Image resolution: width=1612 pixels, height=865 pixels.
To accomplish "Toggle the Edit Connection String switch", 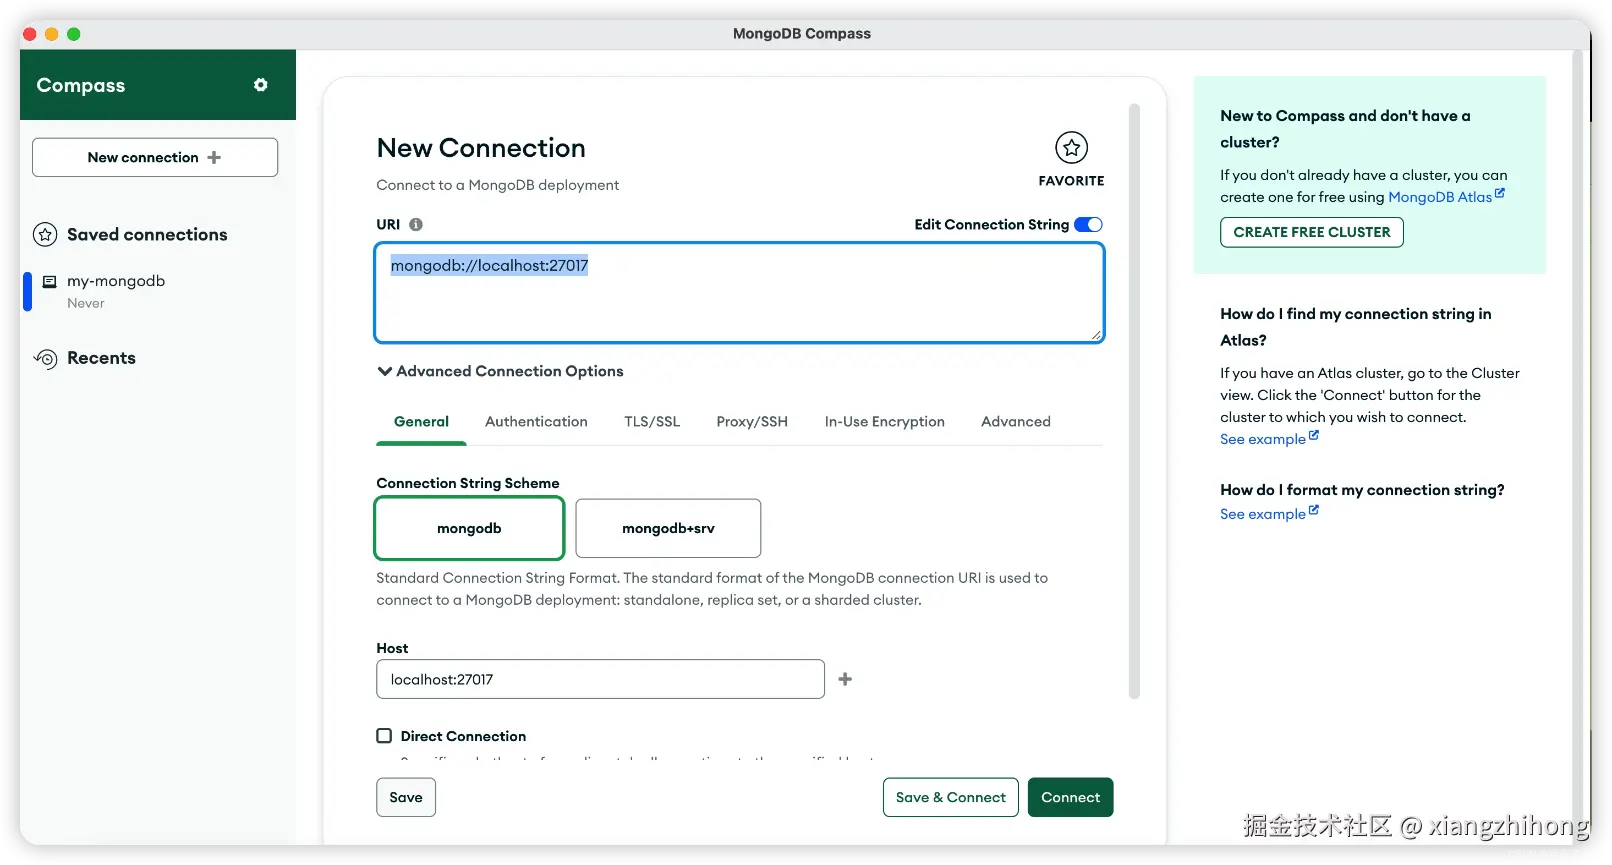I will click(1088, 225).
